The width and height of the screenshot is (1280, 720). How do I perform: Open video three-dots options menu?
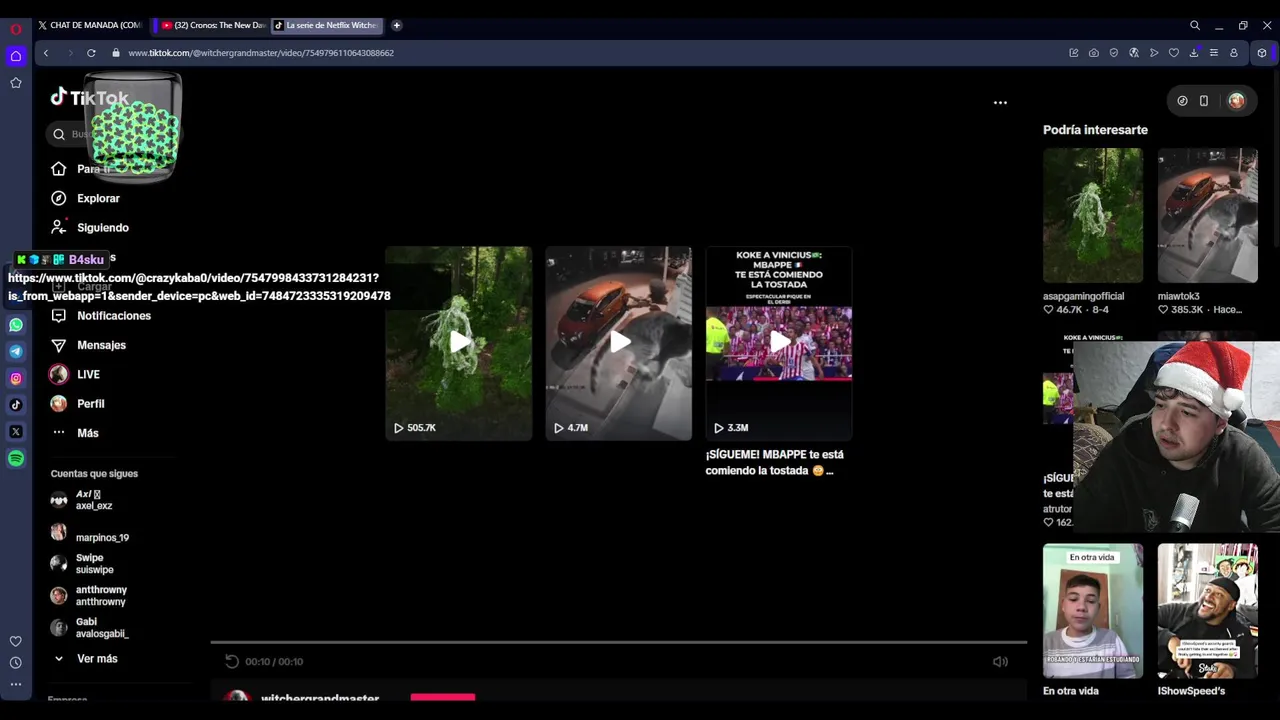(x=1000, y=102)
